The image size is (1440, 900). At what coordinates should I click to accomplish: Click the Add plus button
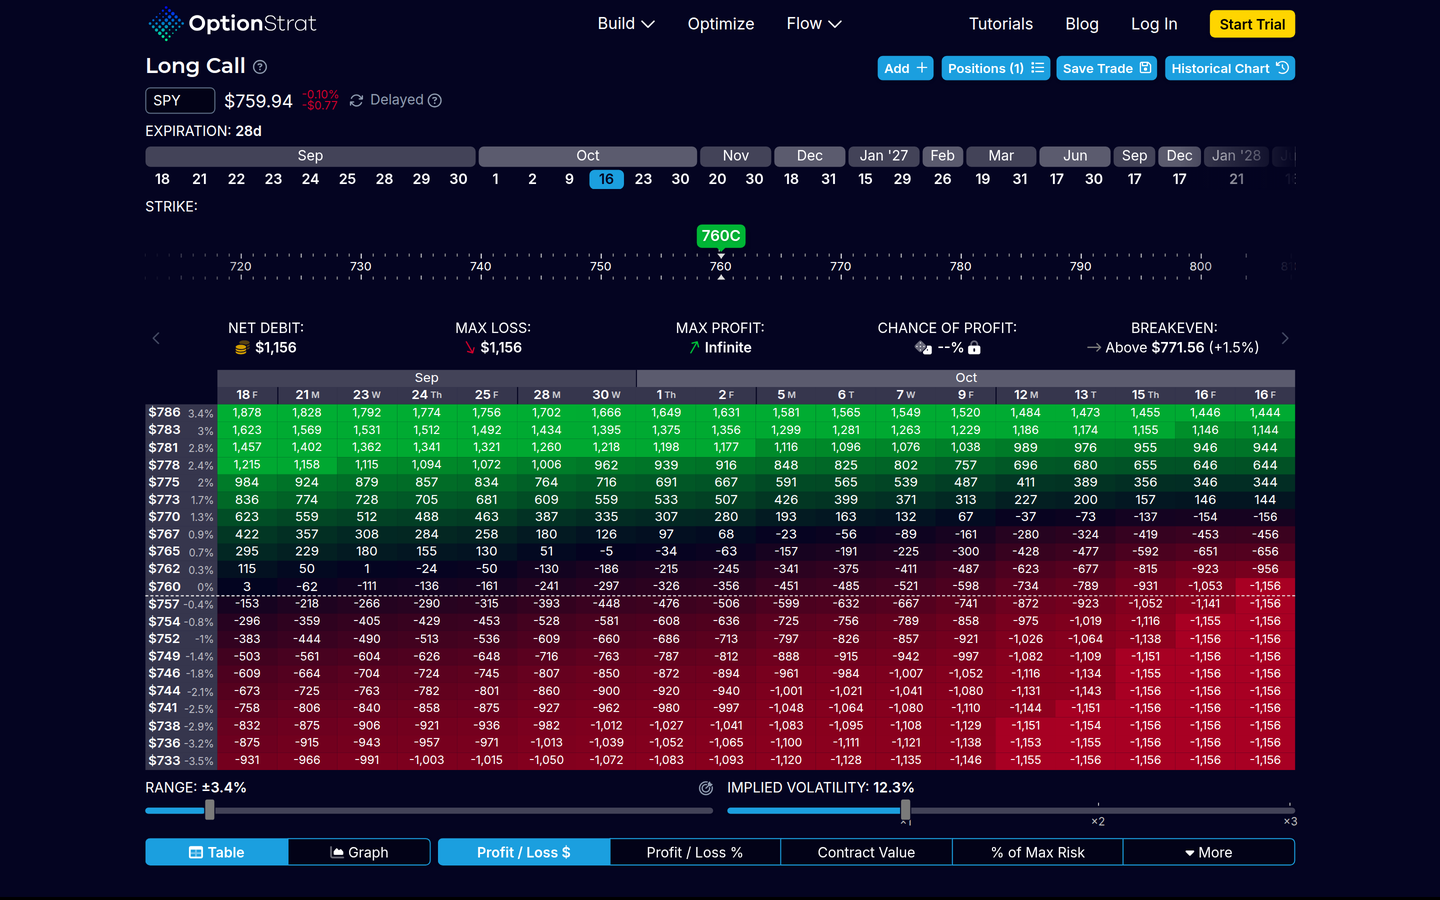[x=906, y=68]
